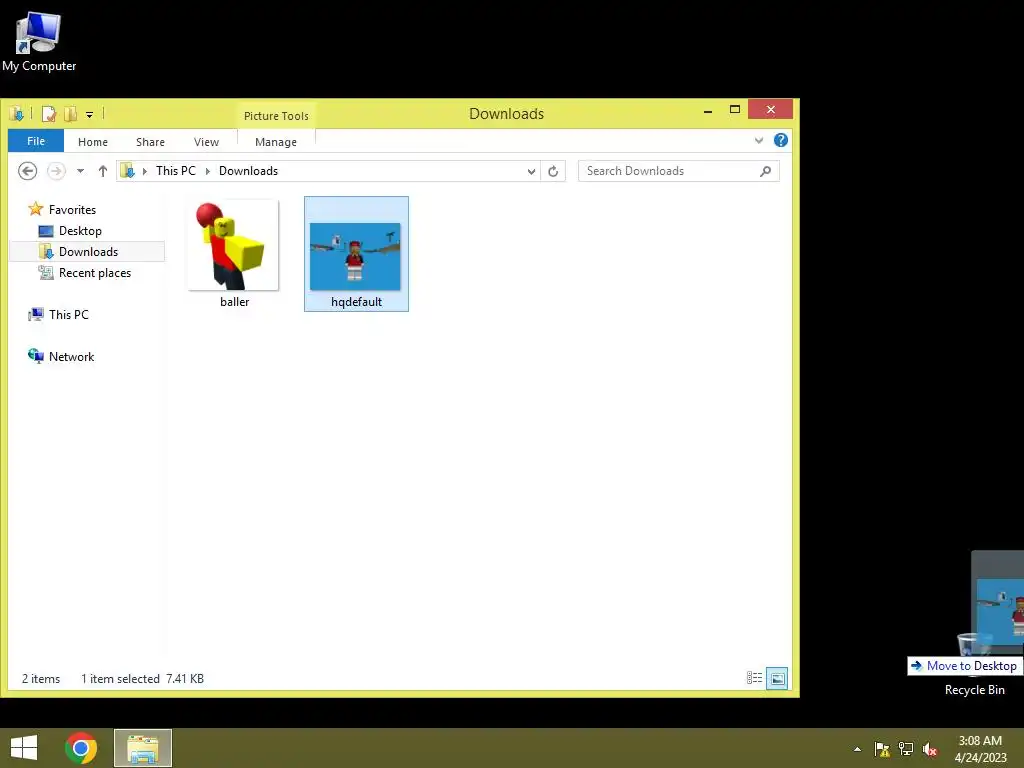Open the My Computer desktop shortcut

pyautogui.click(x=39, y=42)
